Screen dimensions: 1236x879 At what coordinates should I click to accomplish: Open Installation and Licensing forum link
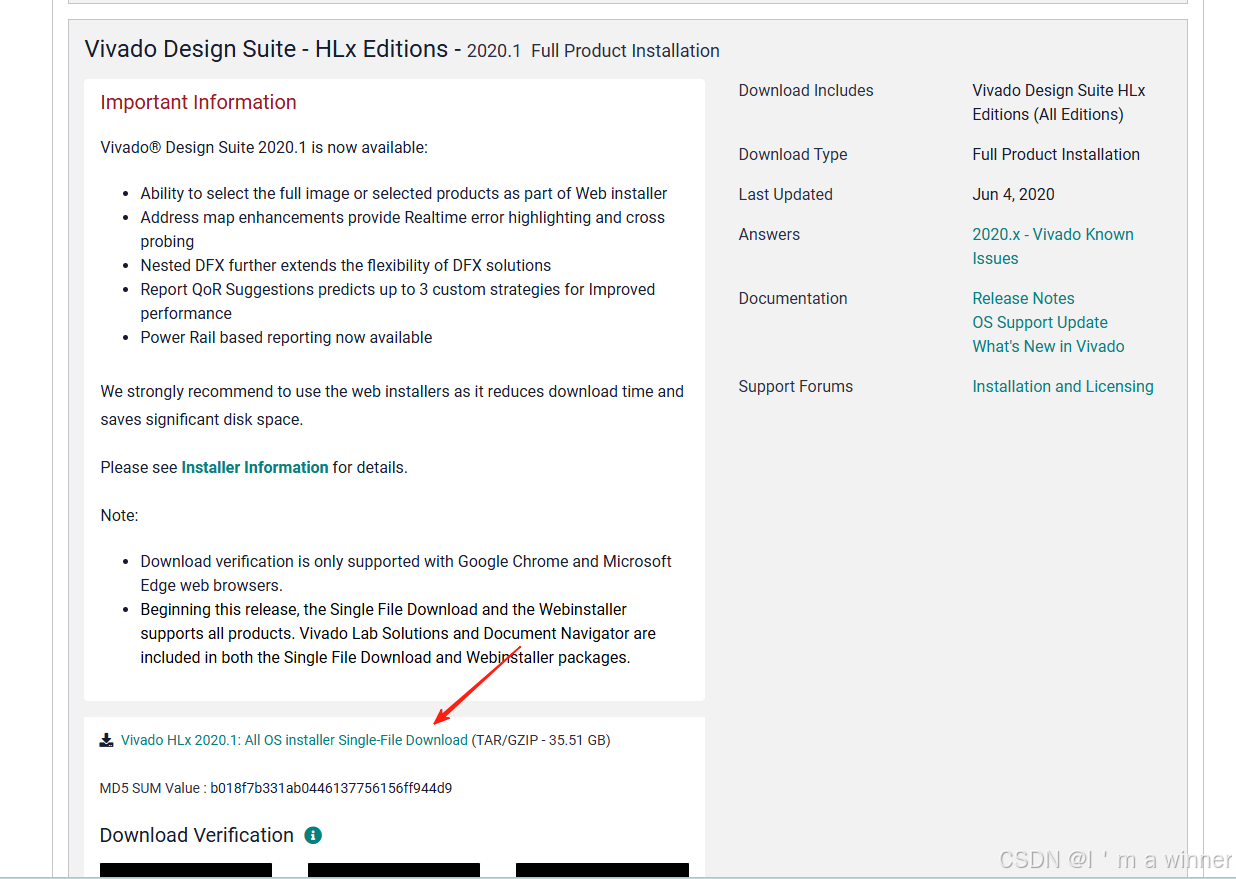pyautogui.click(x=1063, y=386)
